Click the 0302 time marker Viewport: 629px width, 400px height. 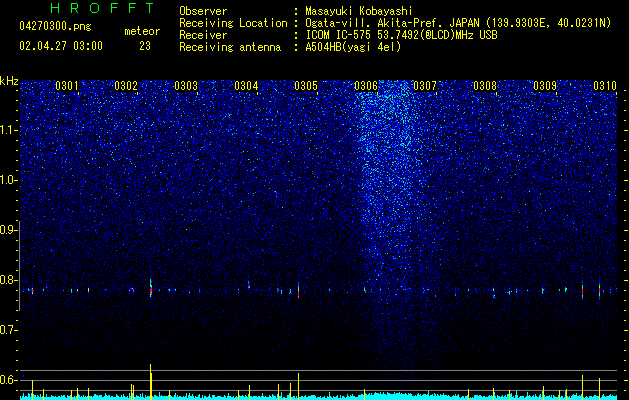[126, 86]
